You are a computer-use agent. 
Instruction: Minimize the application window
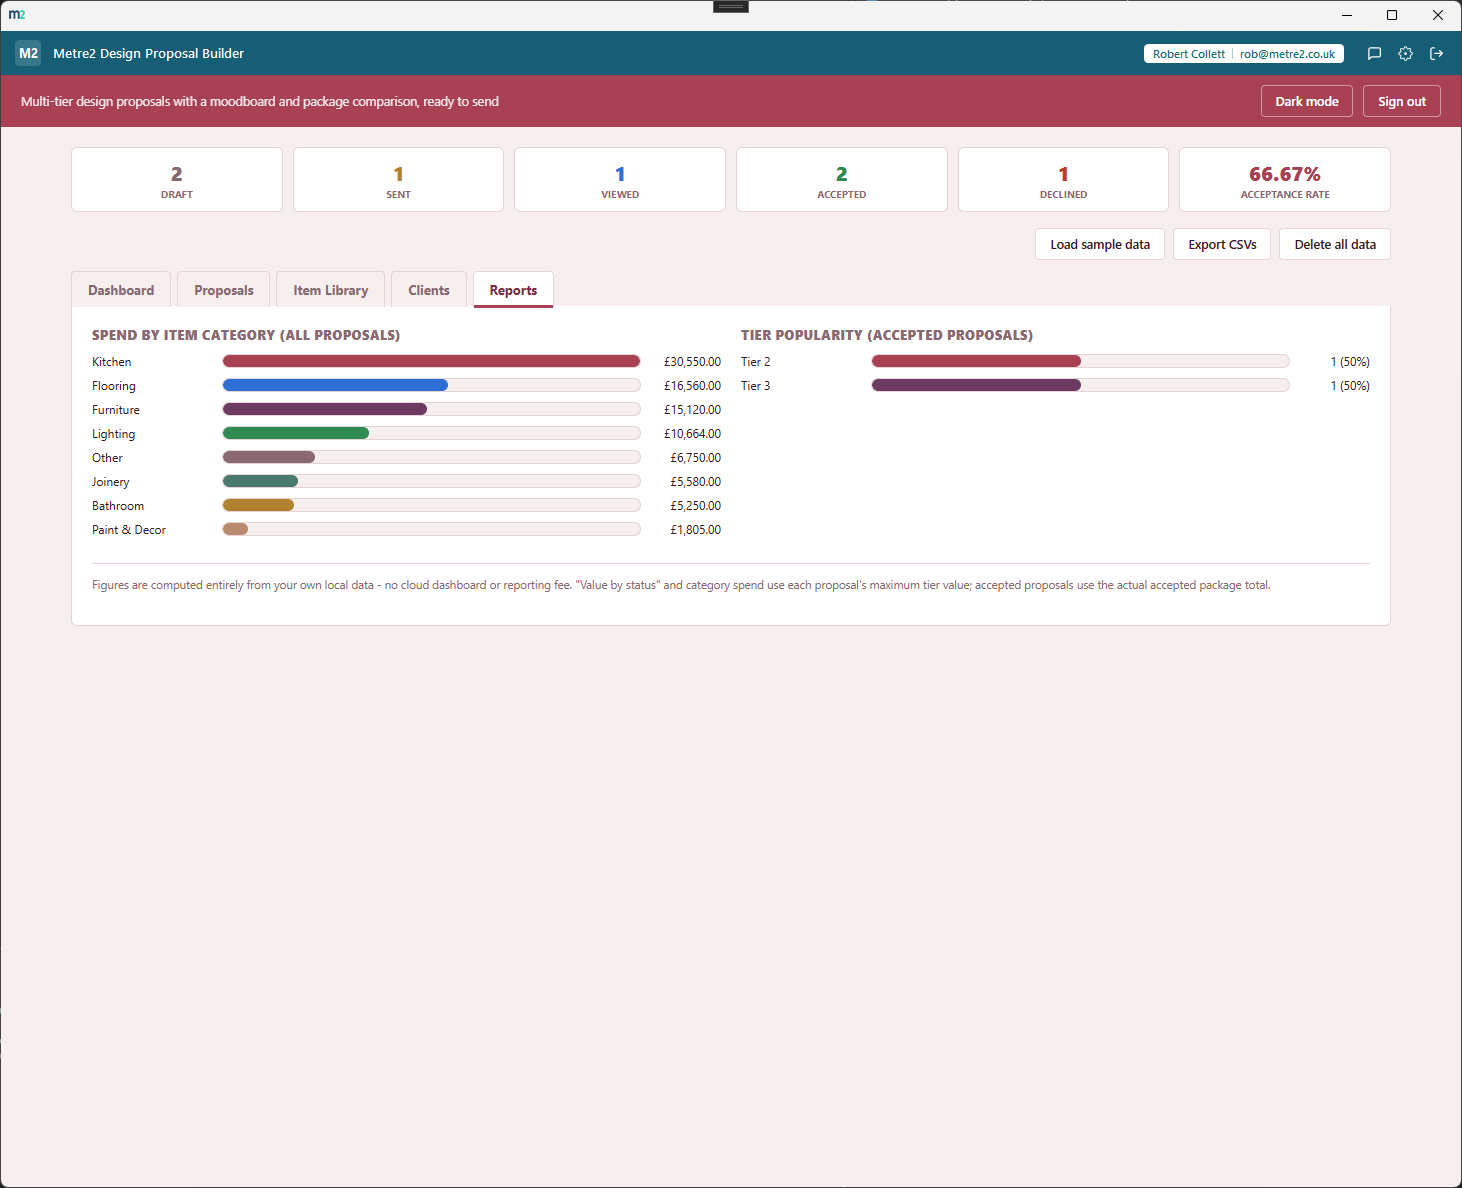click(1346, 15)
